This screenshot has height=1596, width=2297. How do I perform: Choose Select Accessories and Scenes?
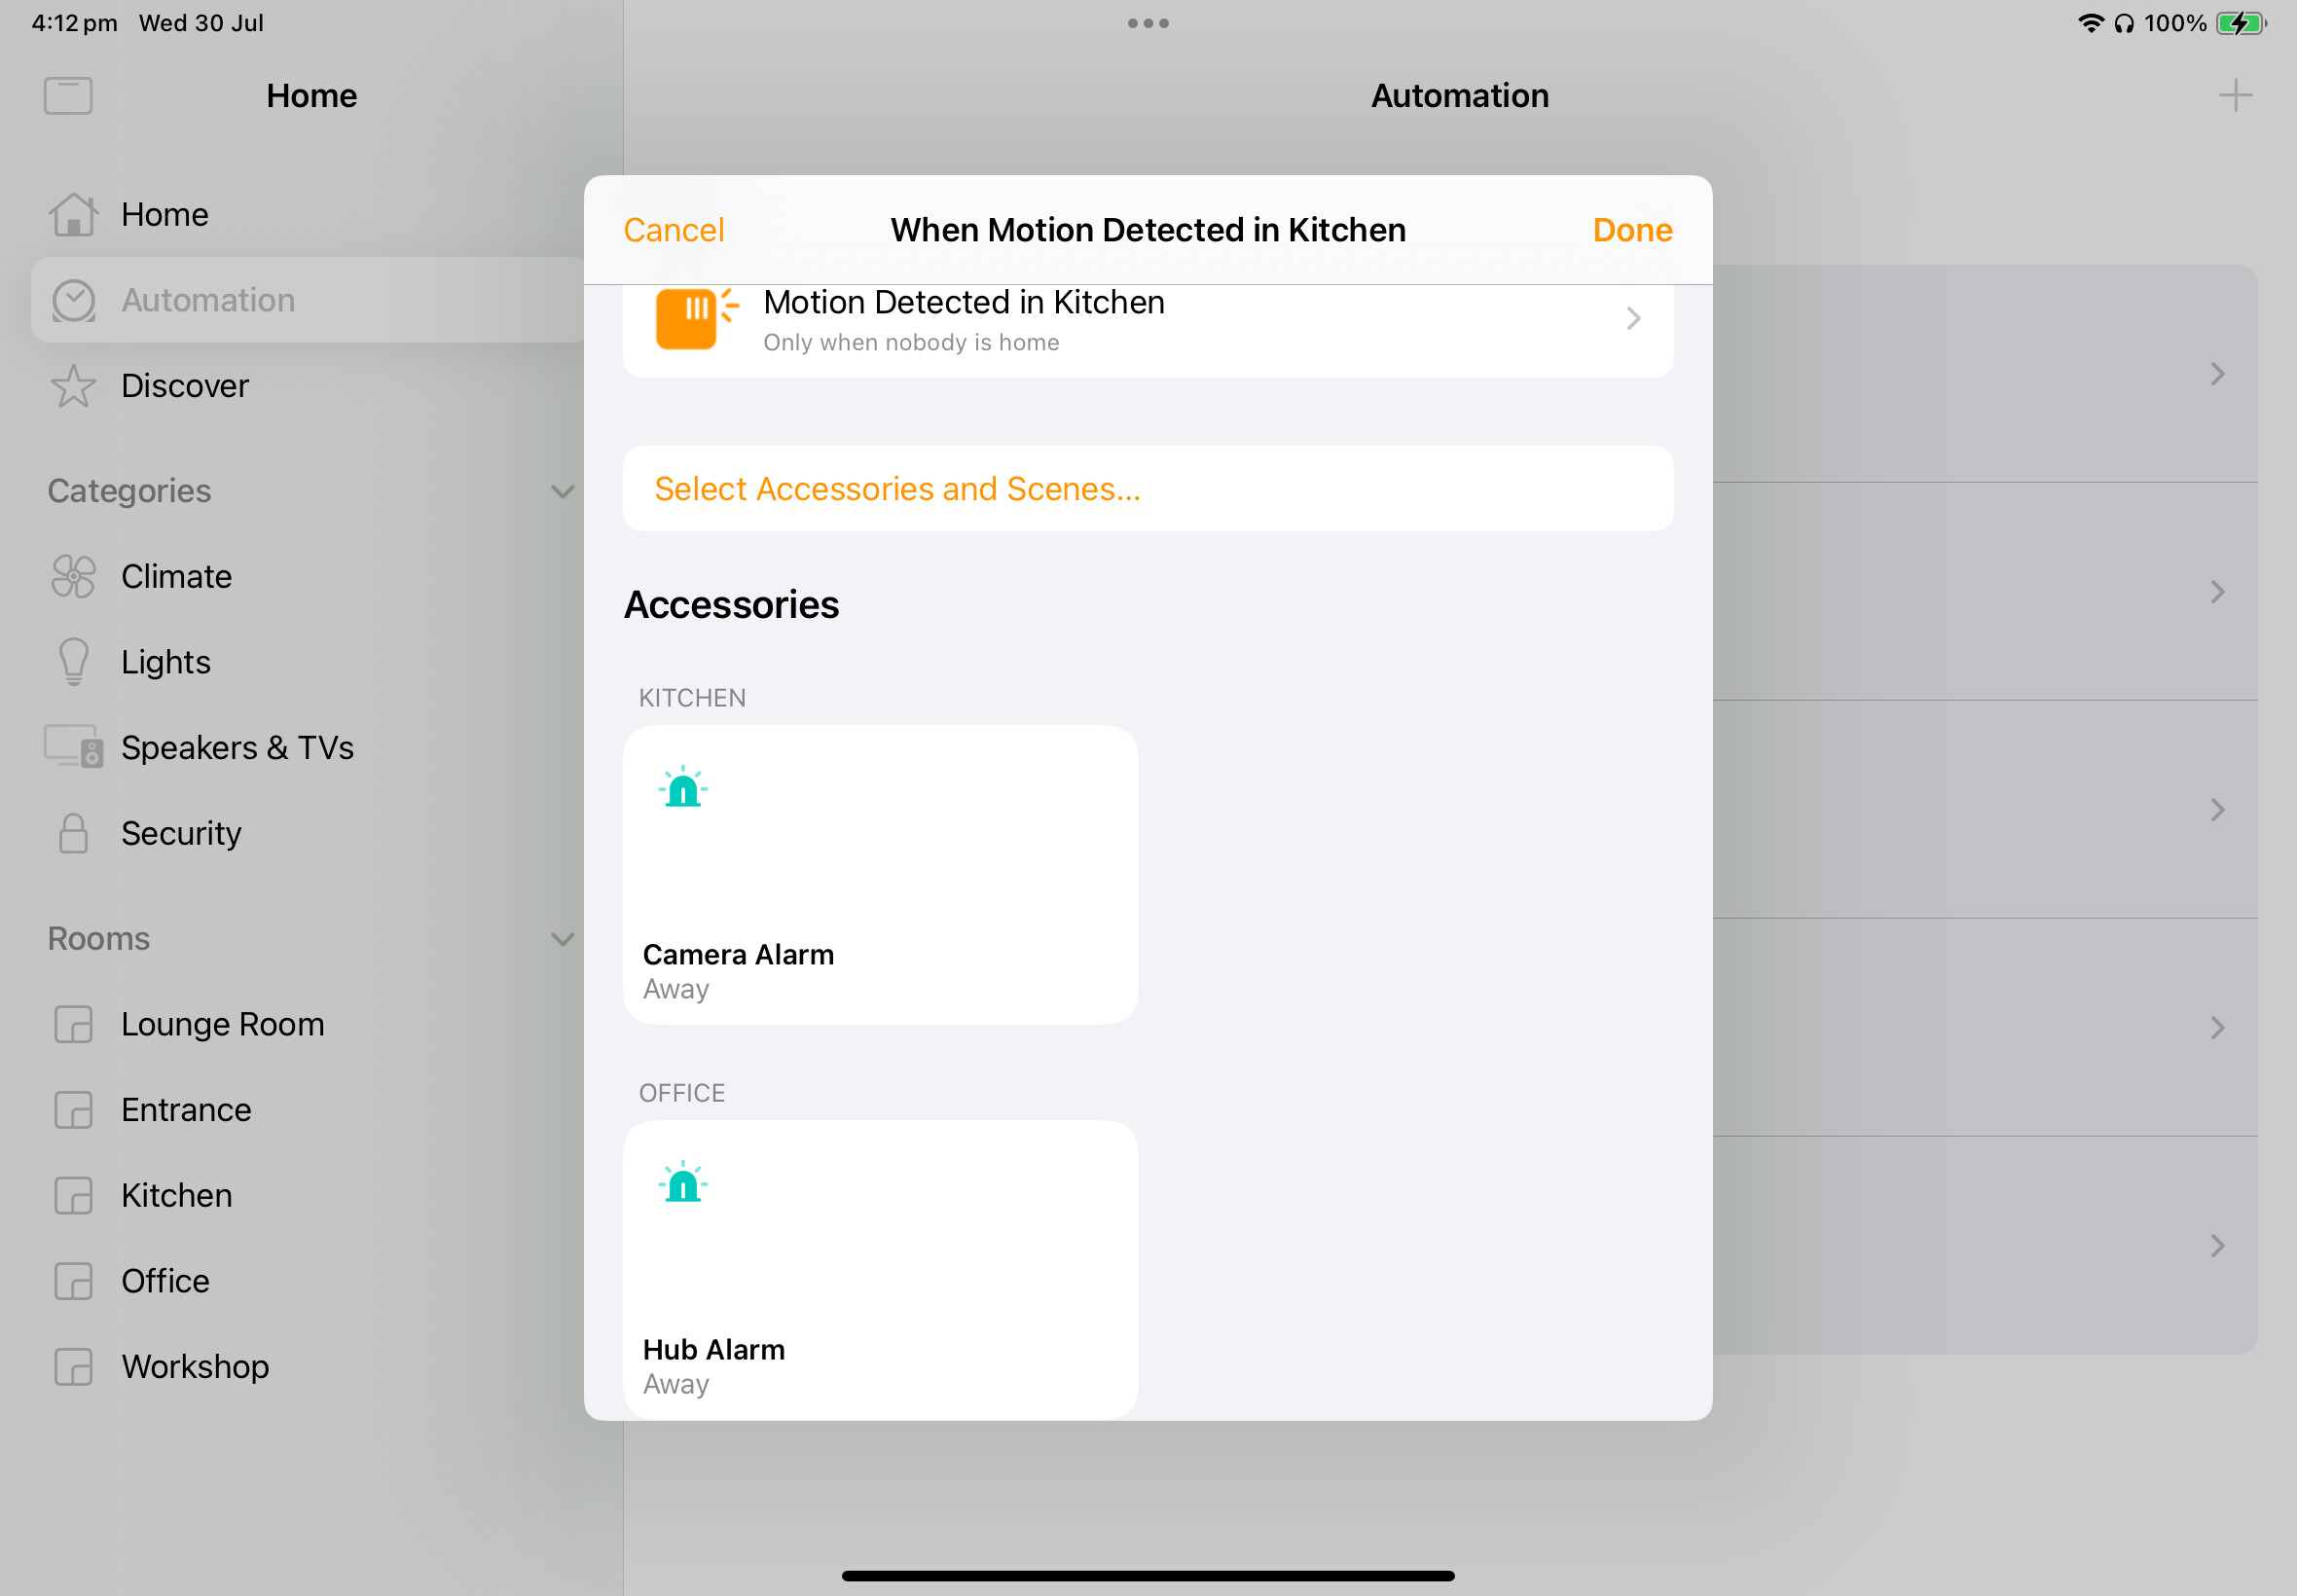897,489
